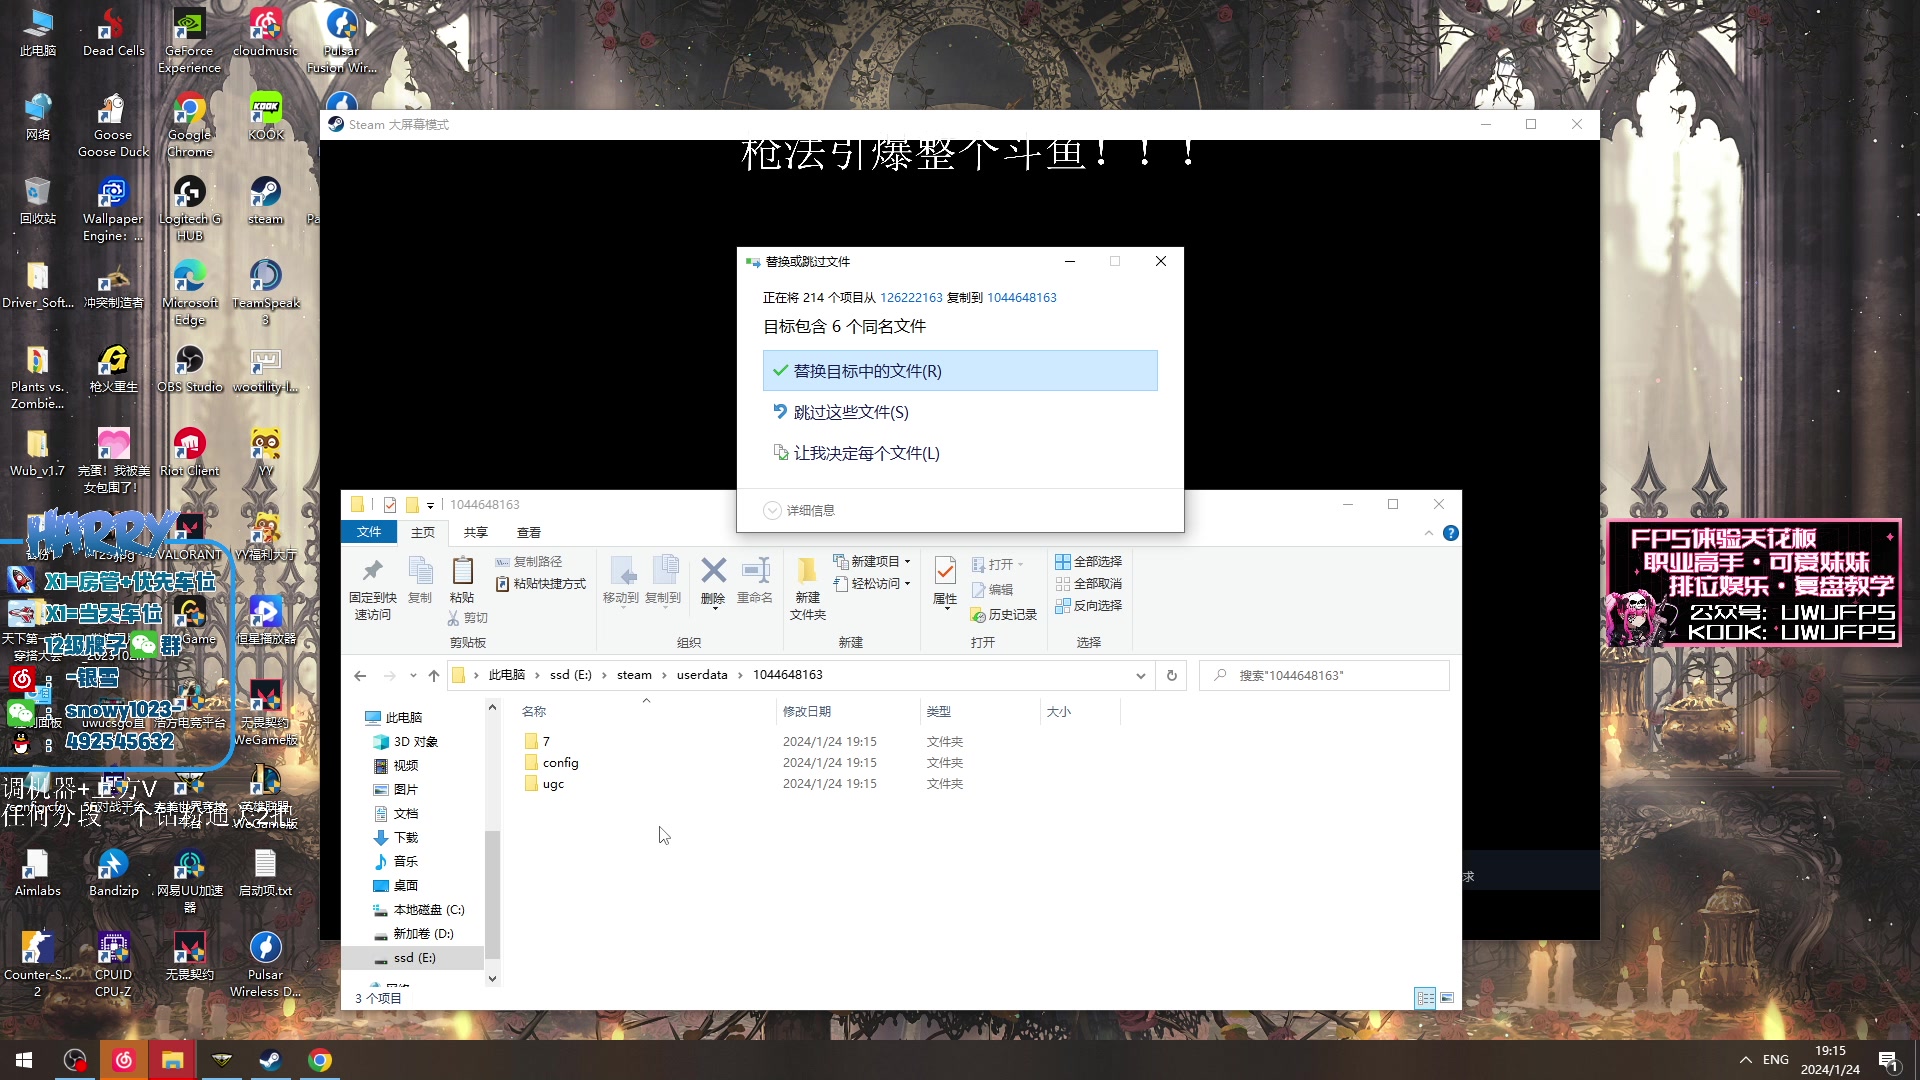Click Paste shortcut (粘贴快捷方式) in ribbon
This screenshot has width=1920, height=1080.
tap(541, 584)
